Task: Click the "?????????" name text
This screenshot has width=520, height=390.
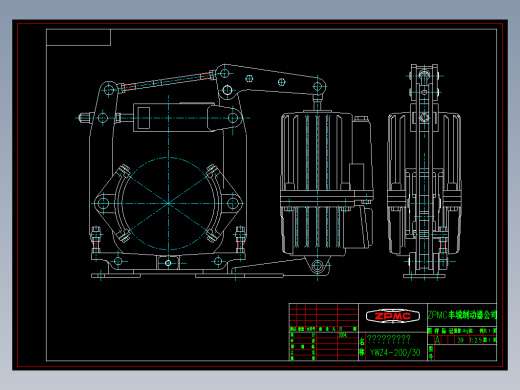Action: 389,339
